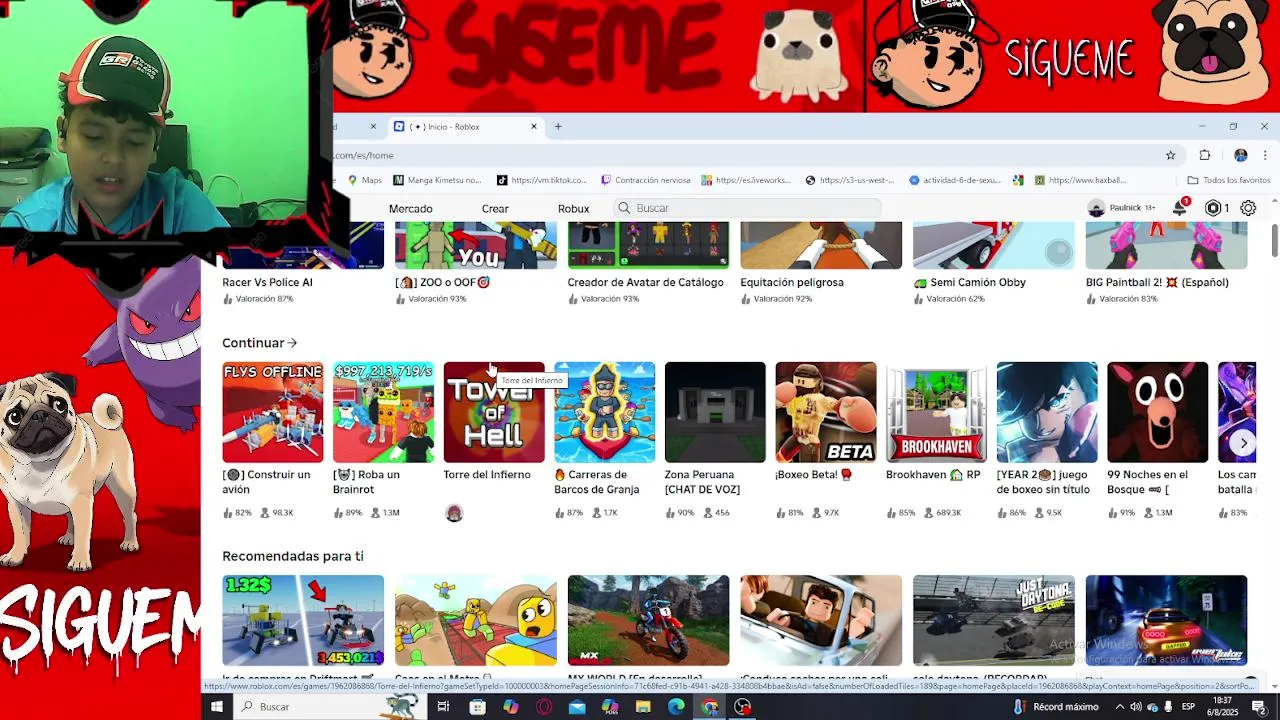Click Equitación peligrosa game title
Image resolution: width=1280 pixels, height=720 pixels.
pos(792,282)
